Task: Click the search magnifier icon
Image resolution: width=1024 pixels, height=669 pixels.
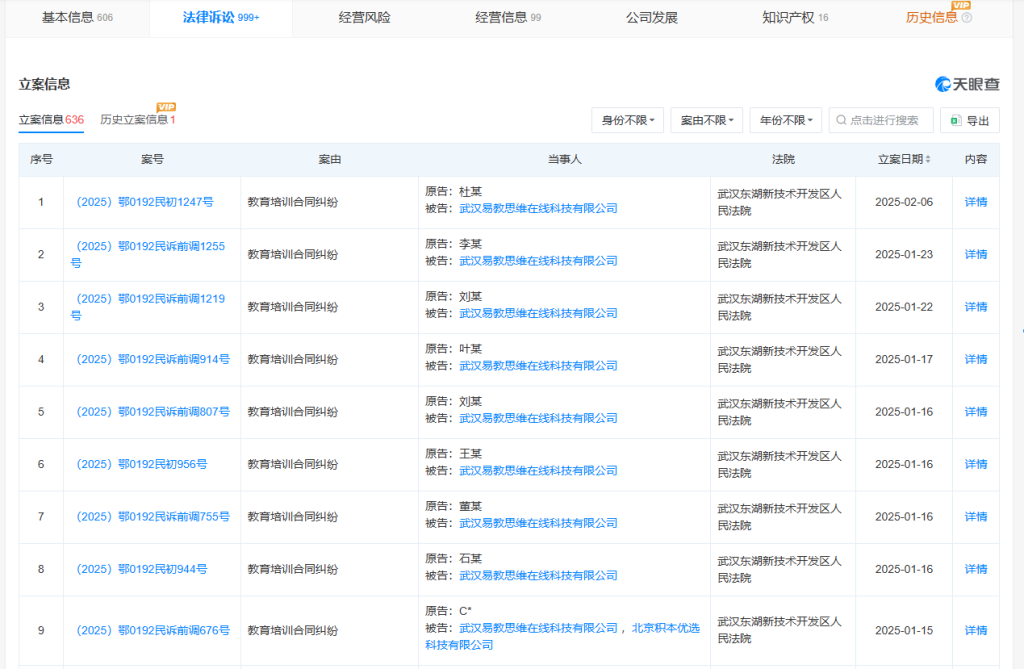Action: click(x=841, y=120)
